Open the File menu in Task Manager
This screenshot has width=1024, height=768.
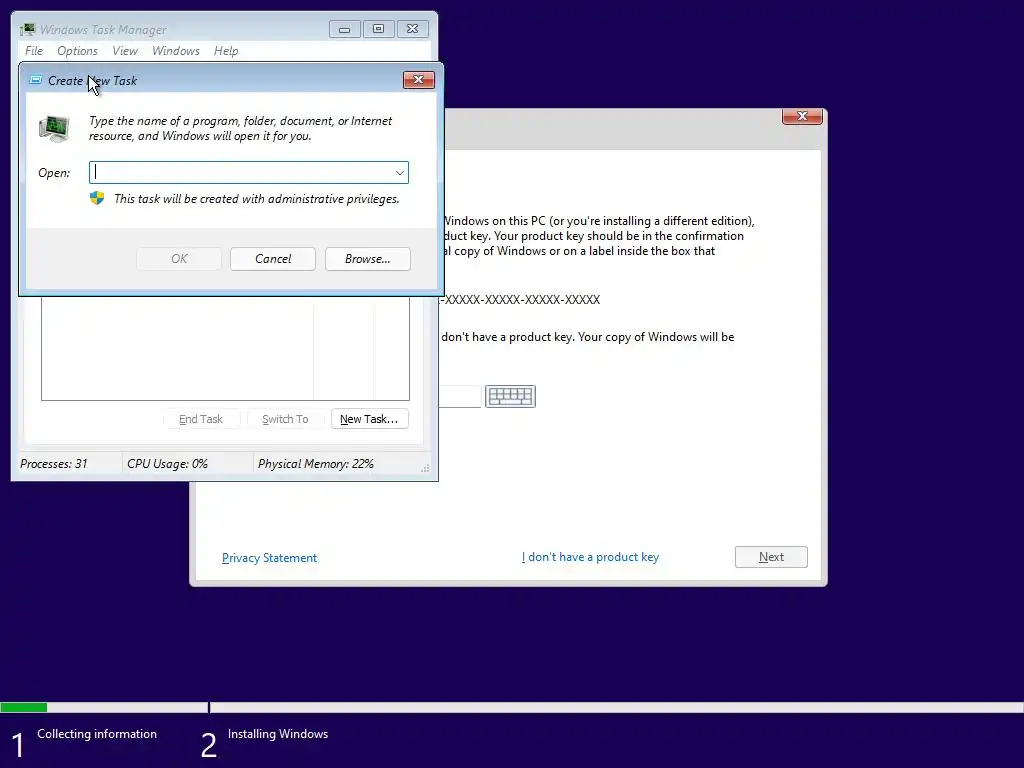coord(34,51)
